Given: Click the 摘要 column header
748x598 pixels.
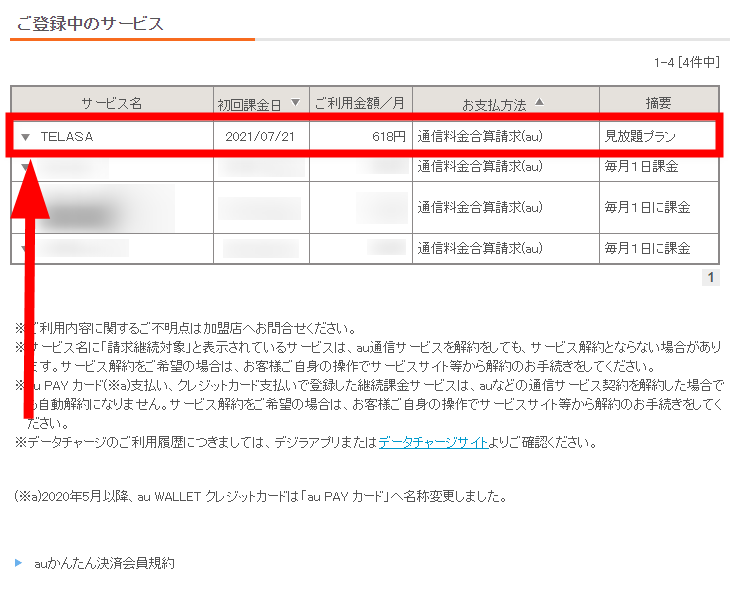Looking at the screenshot, I should pyautogui.click(x=658, y=103).
